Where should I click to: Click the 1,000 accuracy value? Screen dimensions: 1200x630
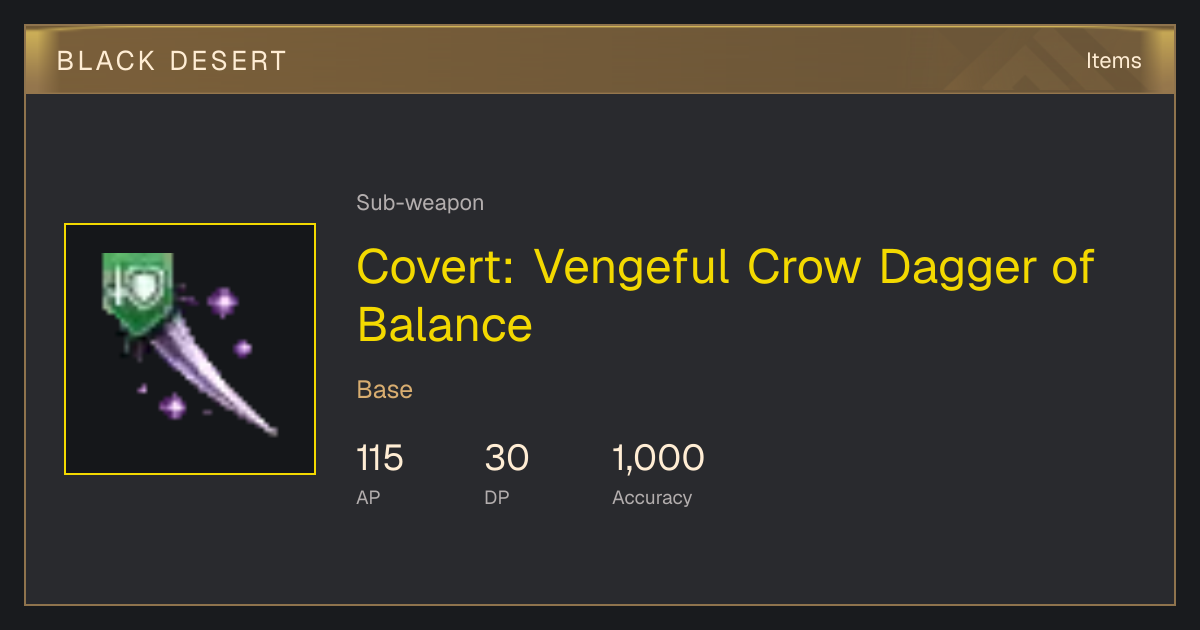click(x=658, y=458)
